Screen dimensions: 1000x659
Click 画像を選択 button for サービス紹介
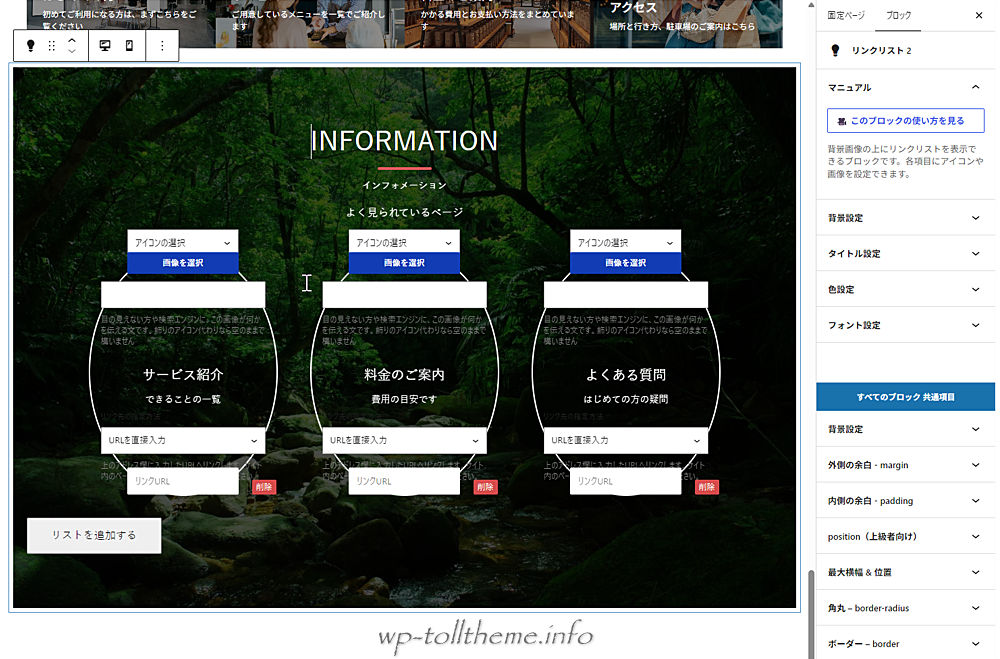[x=183, y=263]
